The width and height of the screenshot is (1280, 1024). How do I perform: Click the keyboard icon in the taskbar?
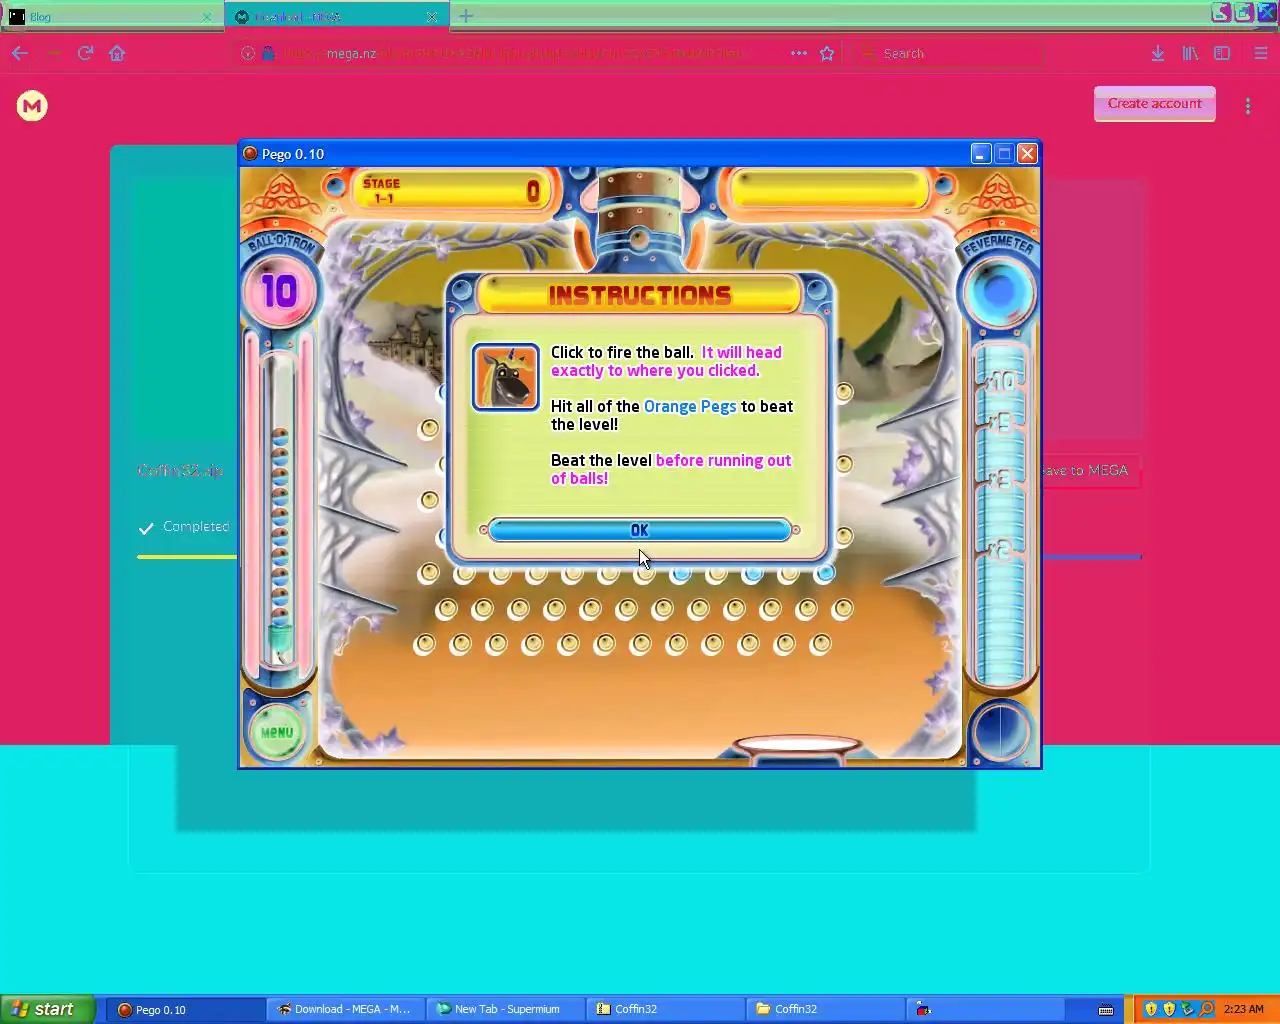coord(1106,1009)
